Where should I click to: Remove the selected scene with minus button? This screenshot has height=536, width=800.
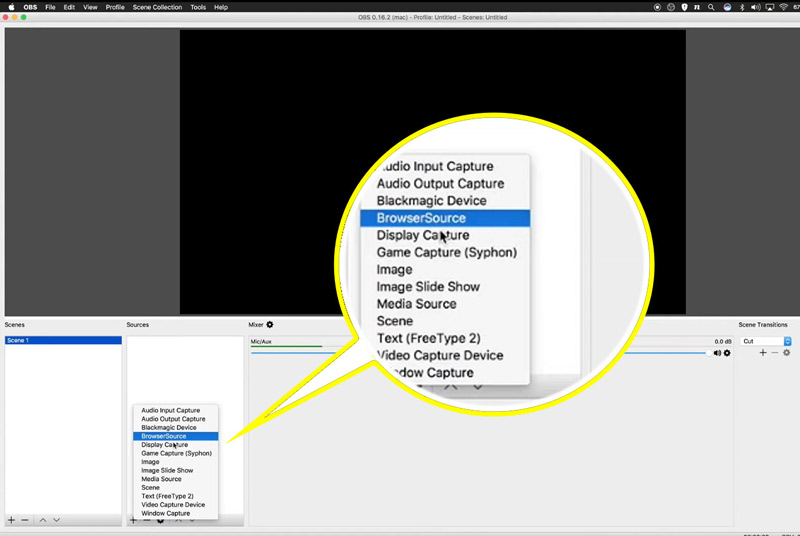(x=25, y=520)
